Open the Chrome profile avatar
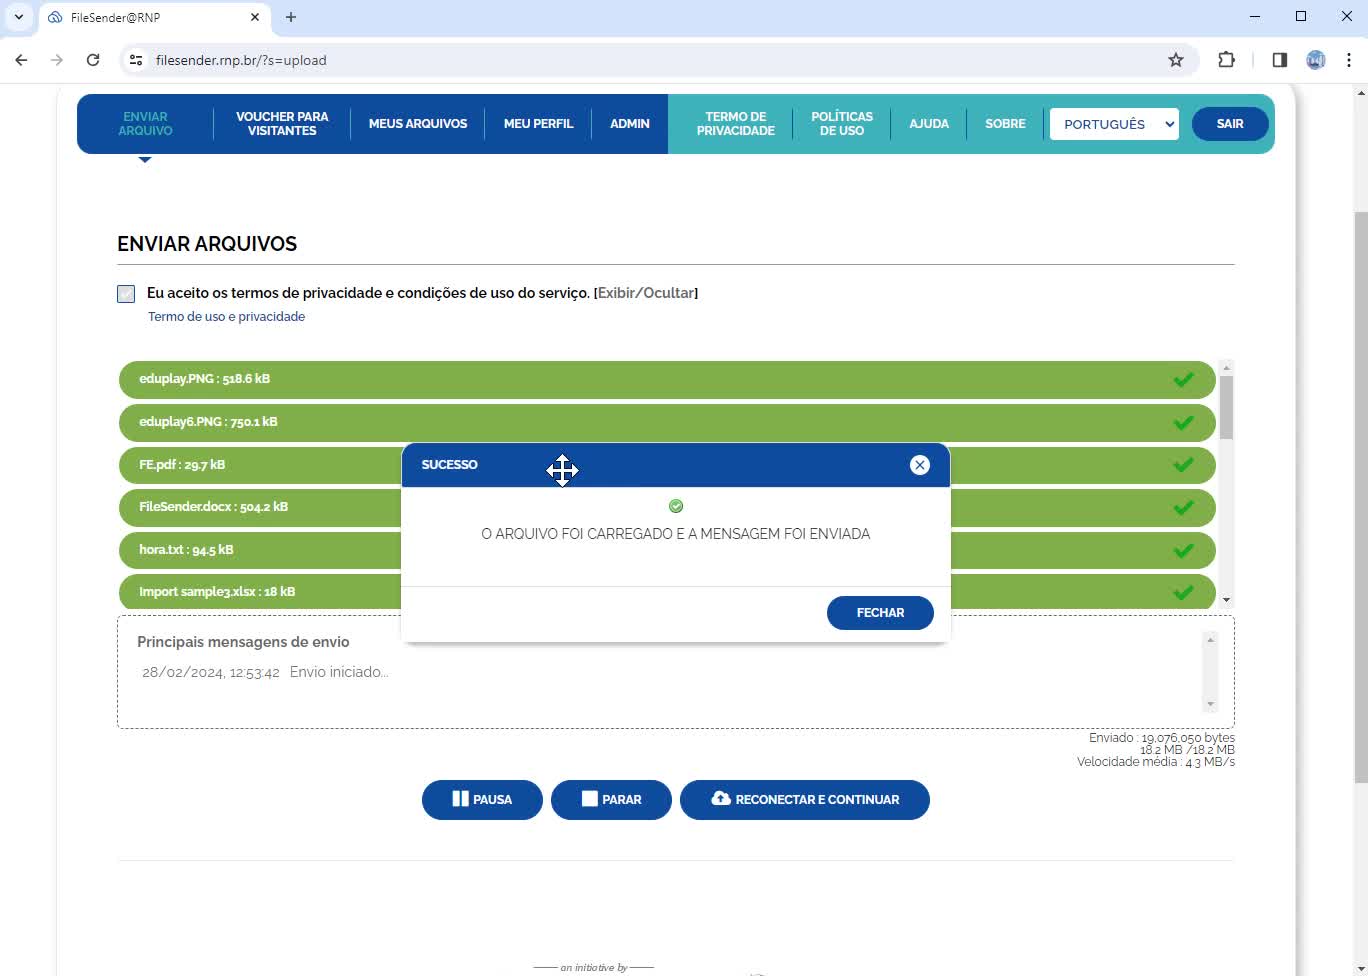This screenshot has width=1368, height=976. [1316, 60]
